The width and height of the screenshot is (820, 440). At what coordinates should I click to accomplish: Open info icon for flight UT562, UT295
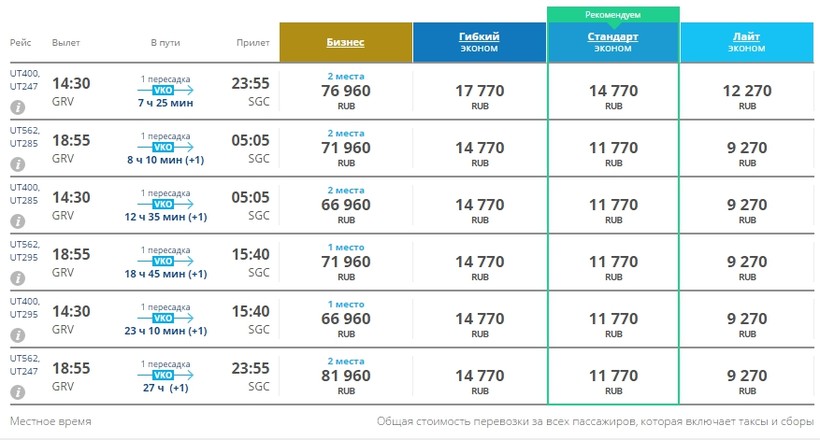[18, 276]
